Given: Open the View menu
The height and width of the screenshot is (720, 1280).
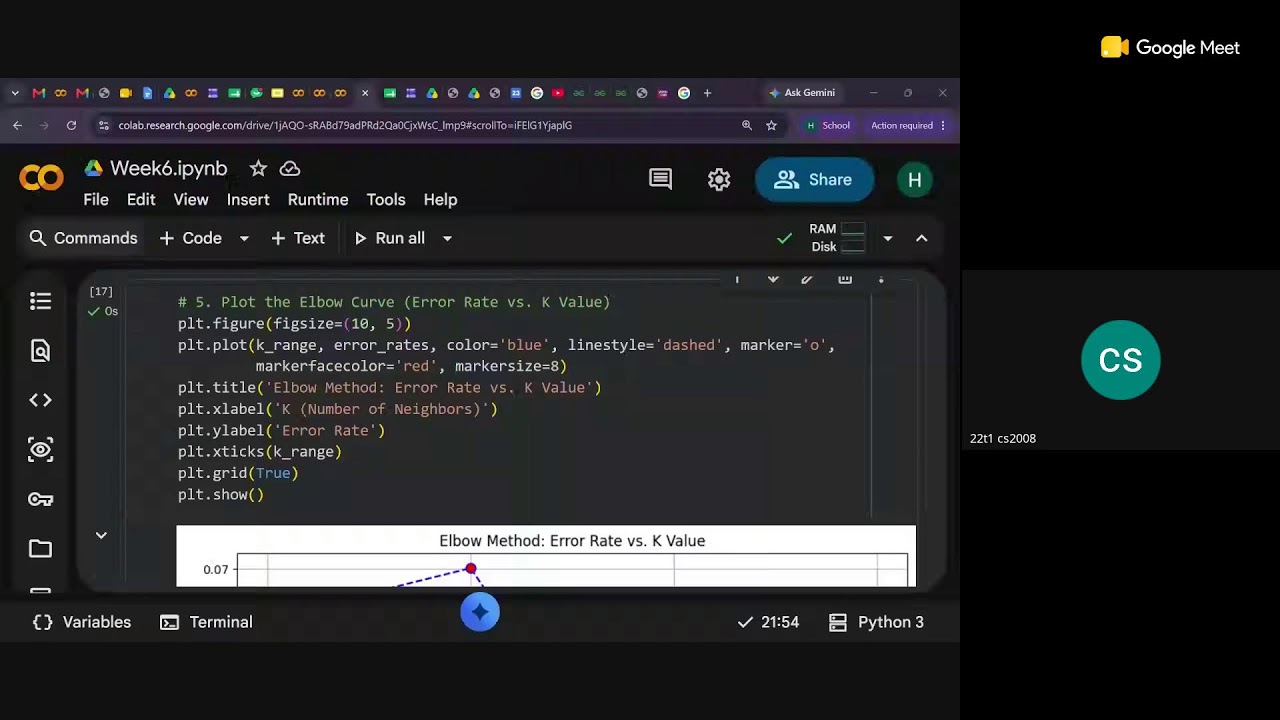Looking at the screenshot, I should [191, 199].
